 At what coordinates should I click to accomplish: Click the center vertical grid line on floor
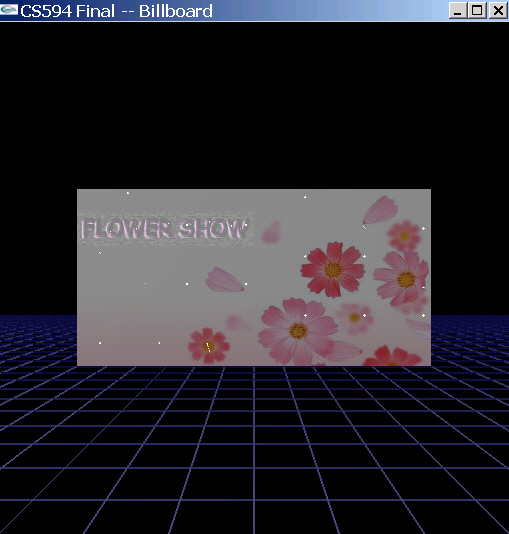pyautogui.click(x=254, y=450)
